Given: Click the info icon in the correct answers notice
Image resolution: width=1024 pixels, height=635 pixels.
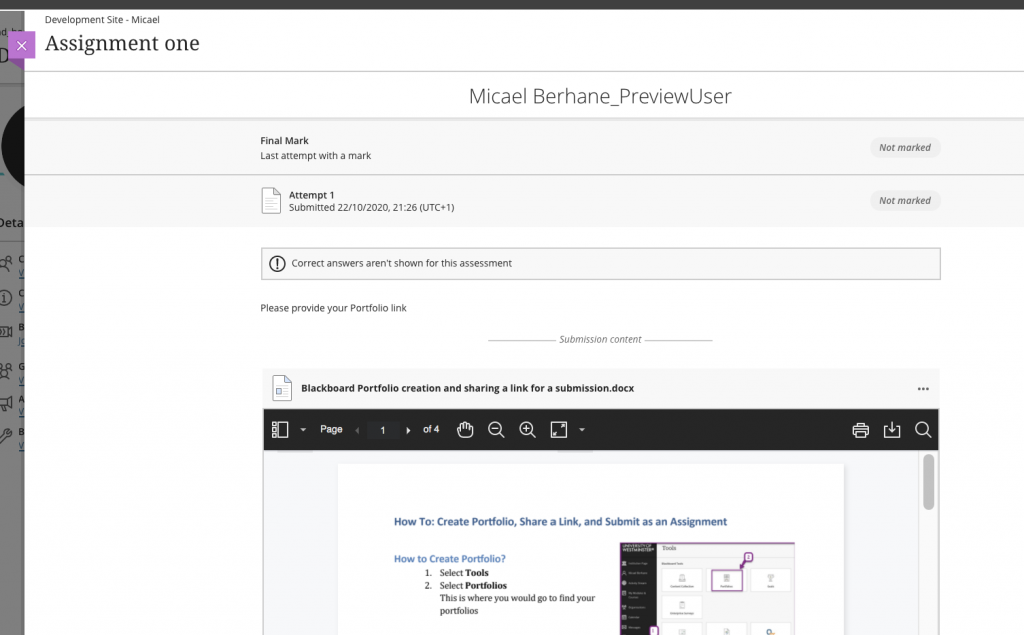Looking at the screenshot, I should coord(278,263).
